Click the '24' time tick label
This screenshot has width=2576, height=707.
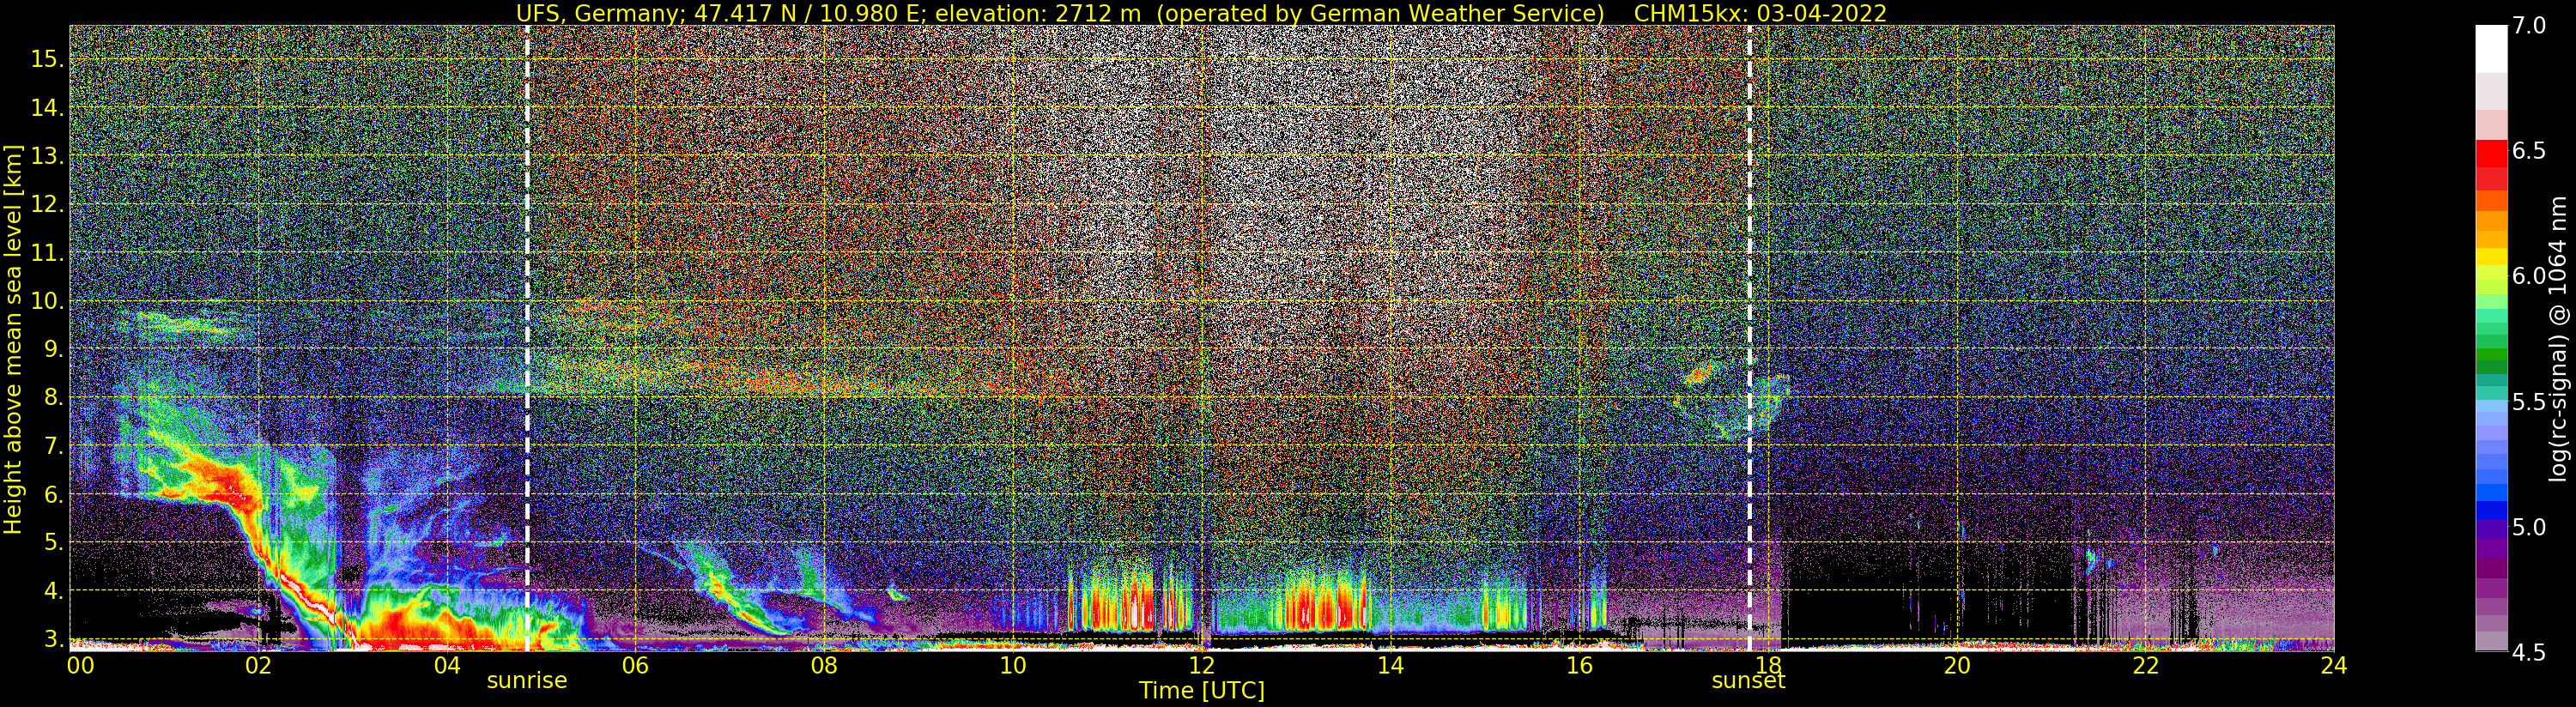point(2334,666)
